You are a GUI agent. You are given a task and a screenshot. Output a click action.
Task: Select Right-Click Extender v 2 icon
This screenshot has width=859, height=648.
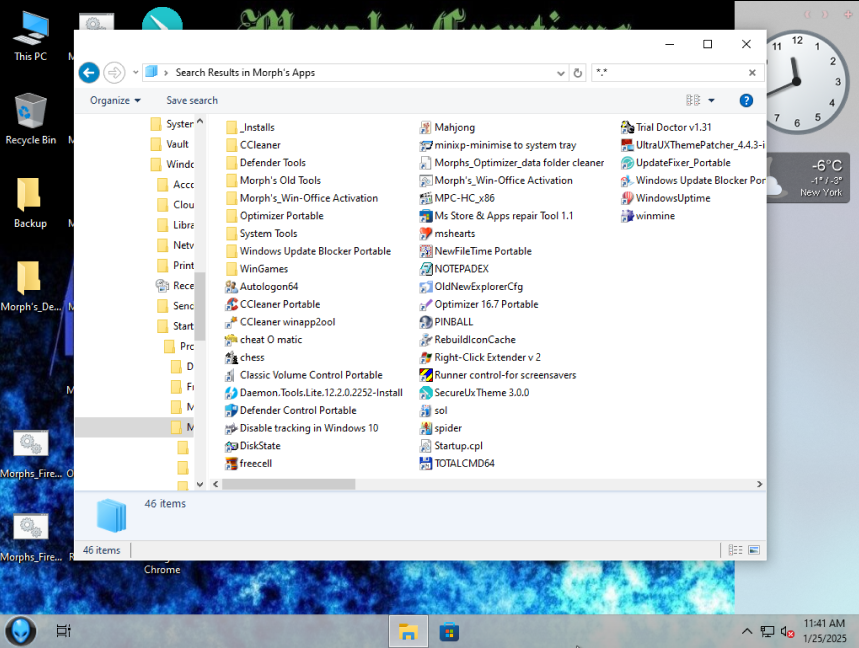point(426,358)
